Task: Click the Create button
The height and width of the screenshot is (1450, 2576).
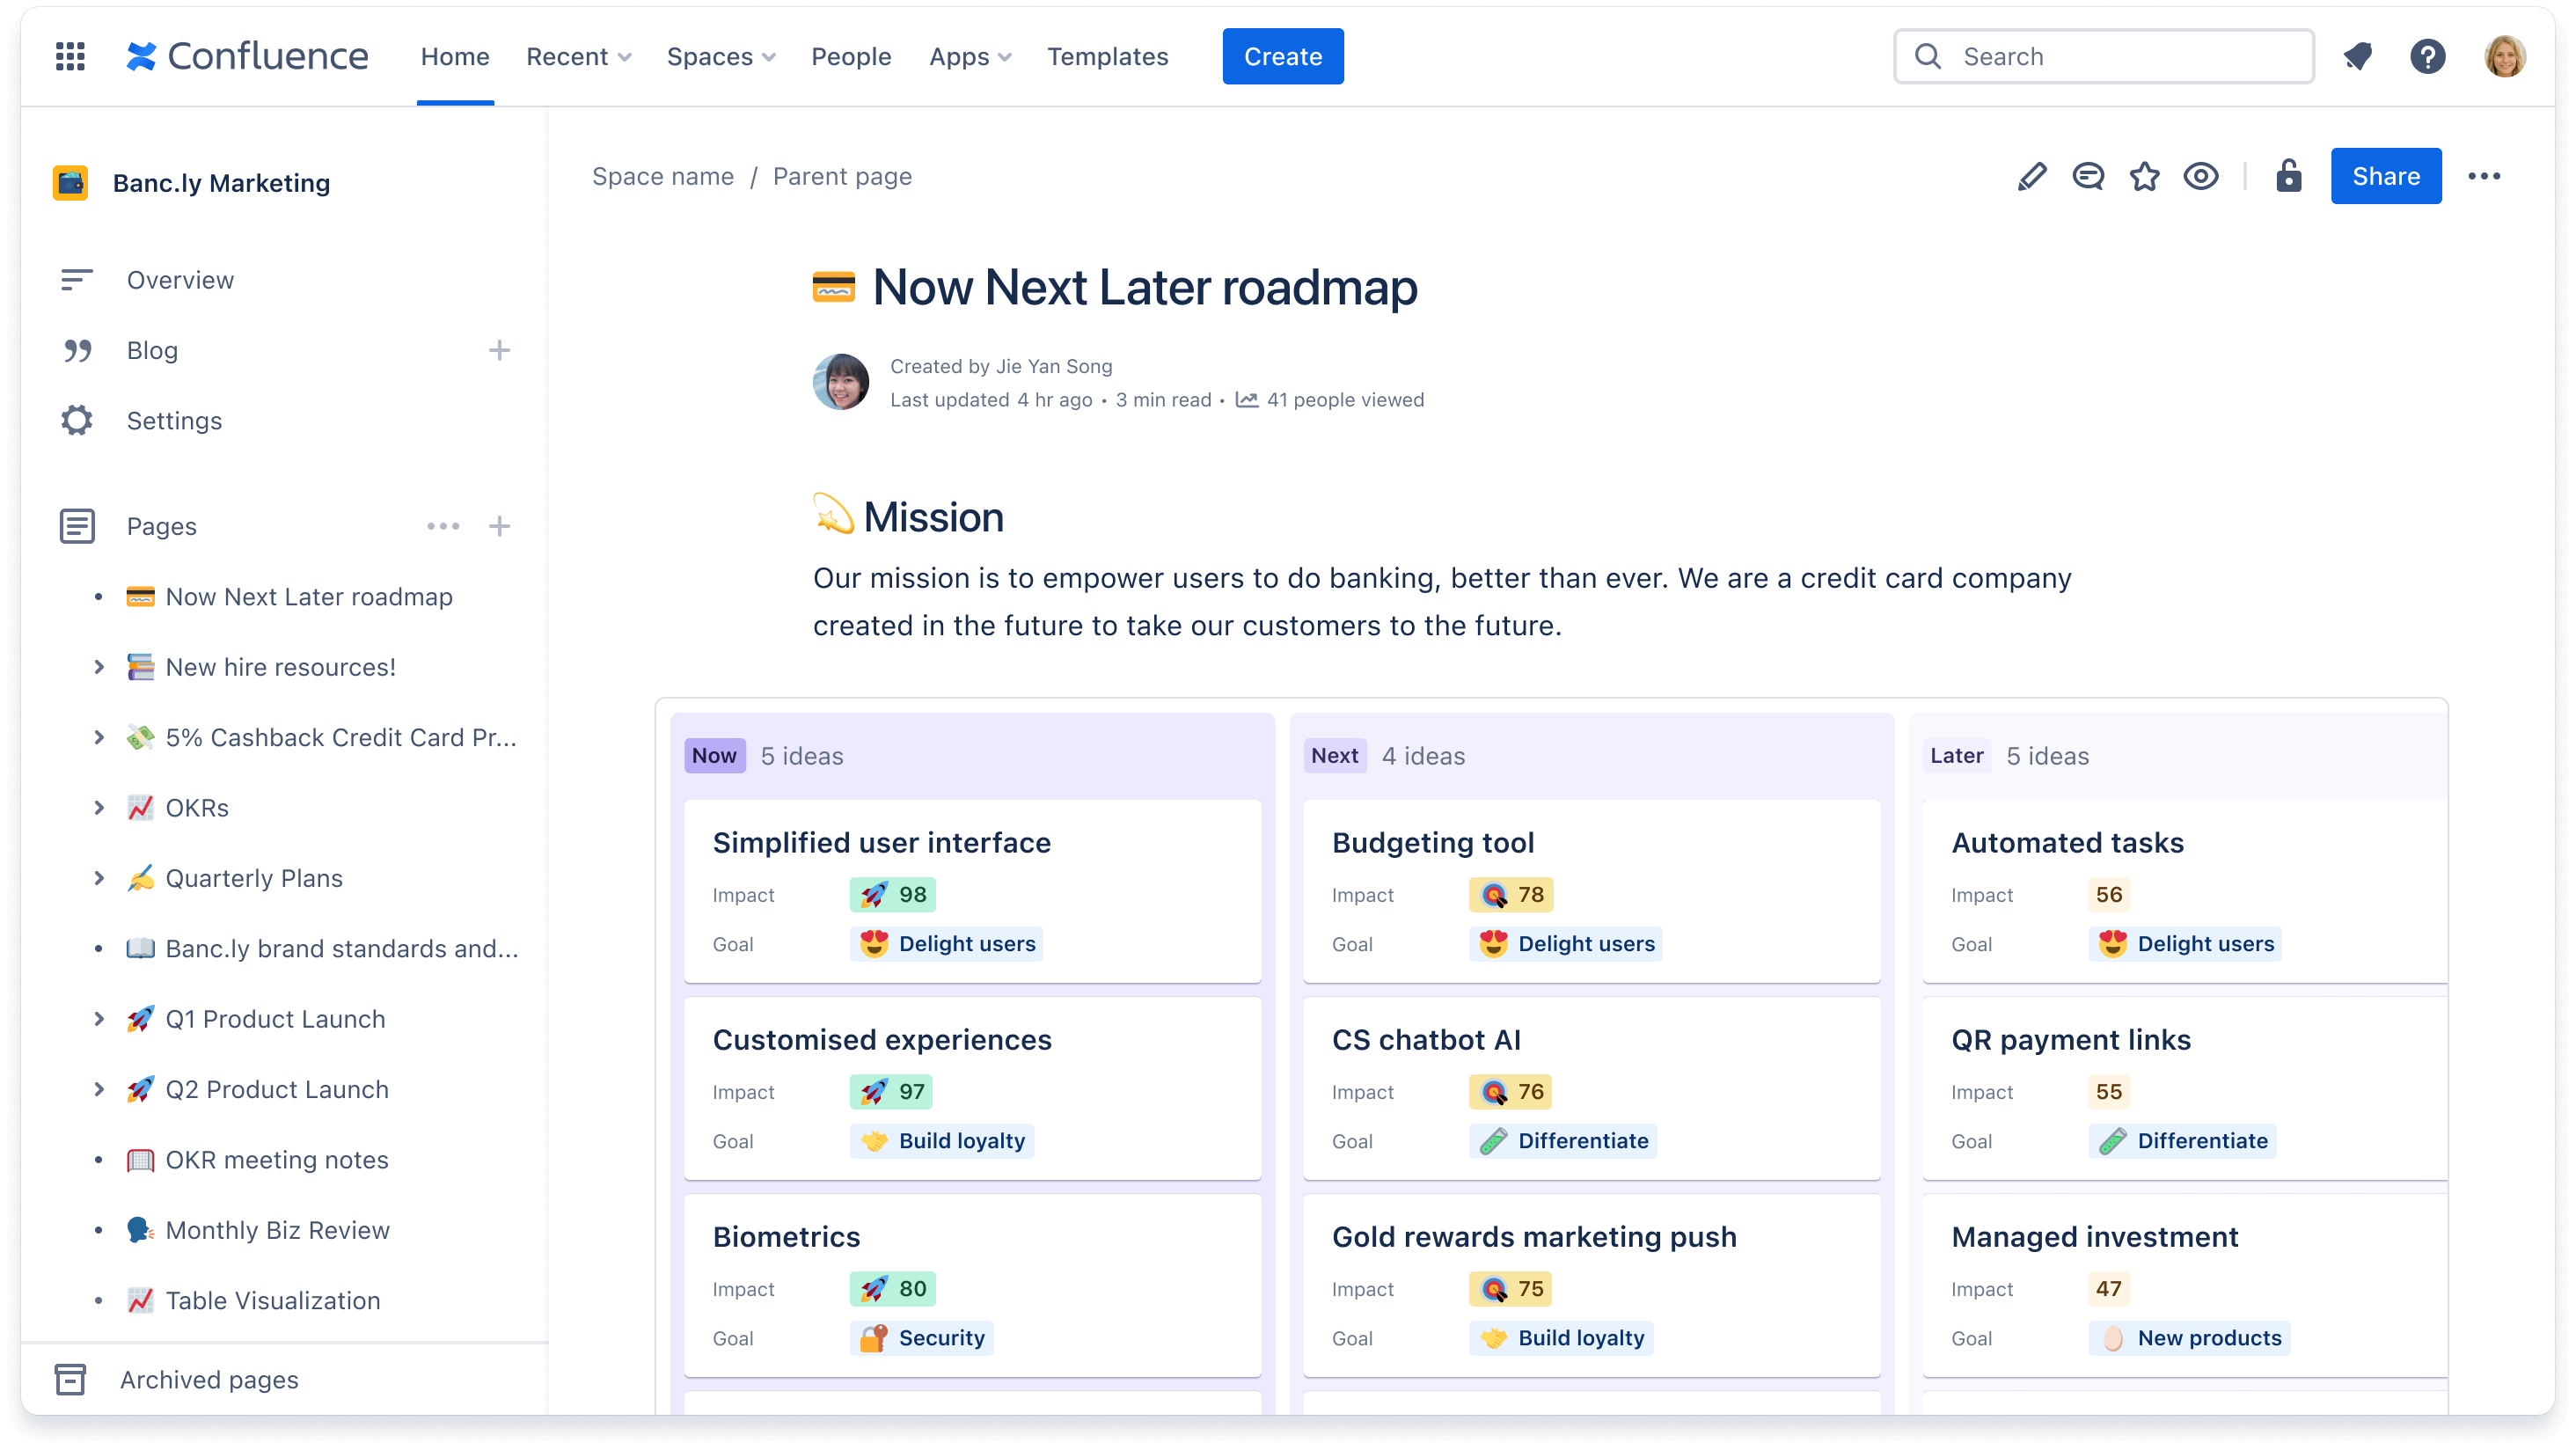Action: (x=1283, y=55)
